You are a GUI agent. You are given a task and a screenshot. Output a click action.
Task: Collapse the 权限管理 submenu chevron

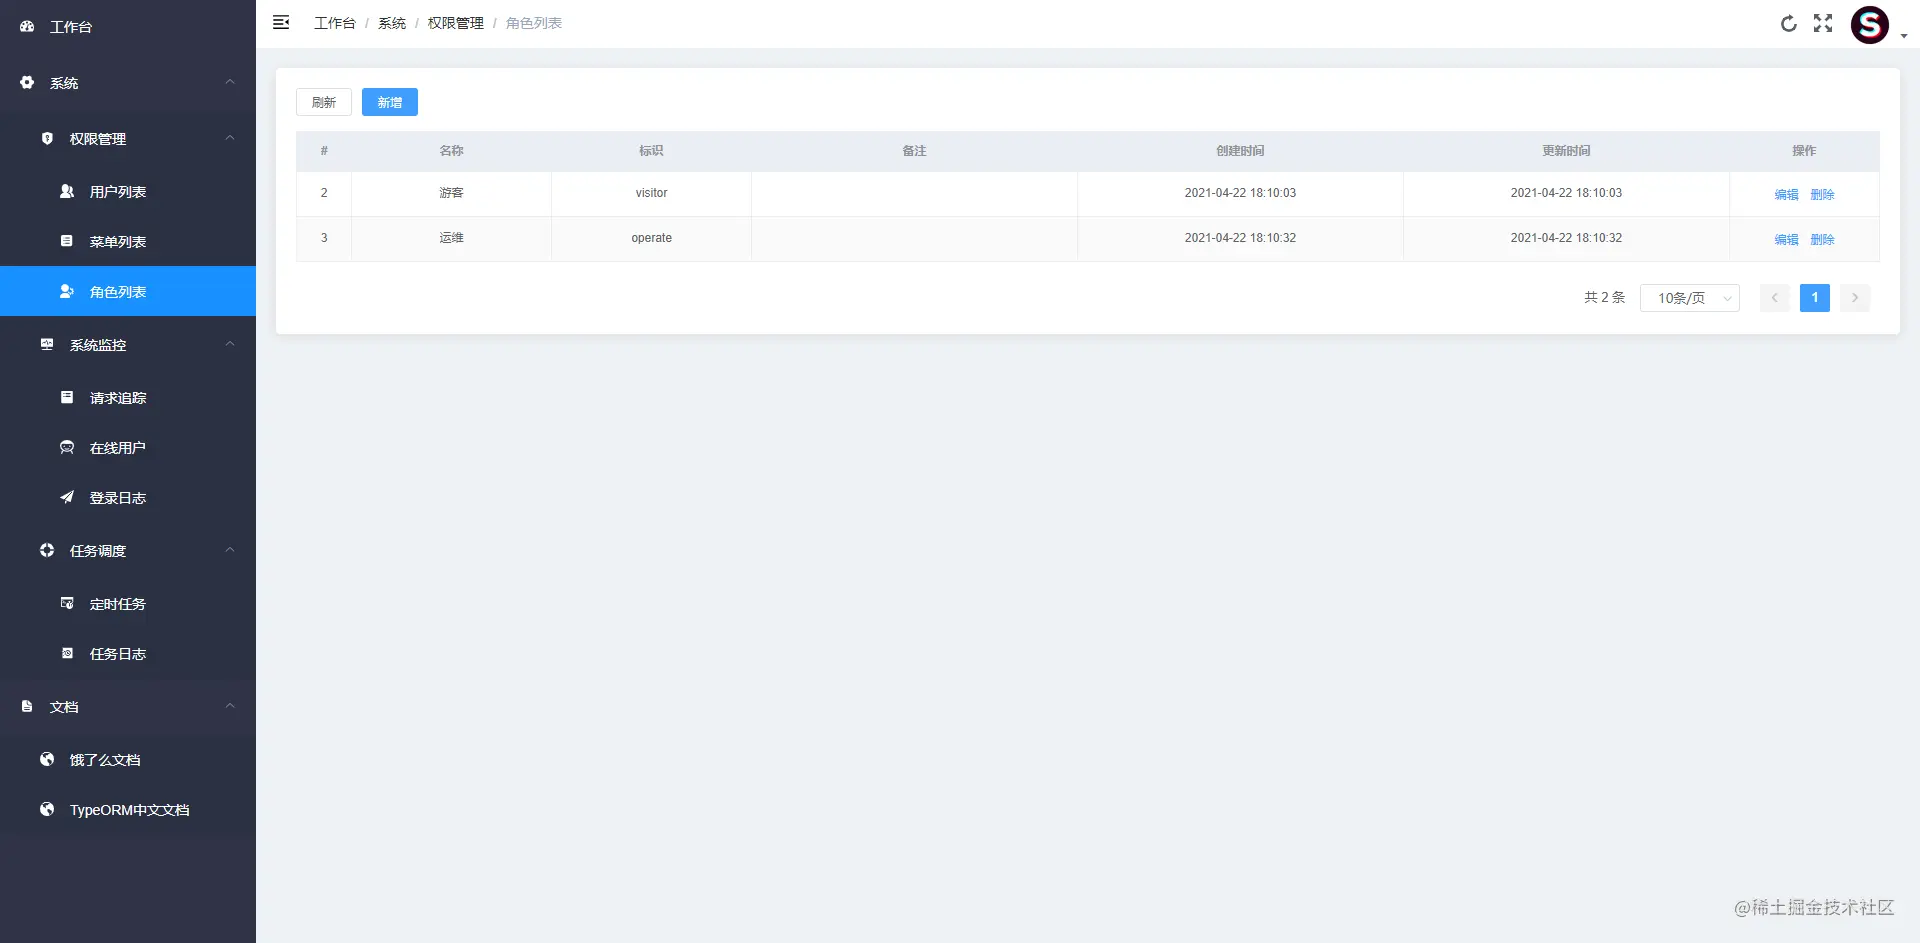coord(230,138)
